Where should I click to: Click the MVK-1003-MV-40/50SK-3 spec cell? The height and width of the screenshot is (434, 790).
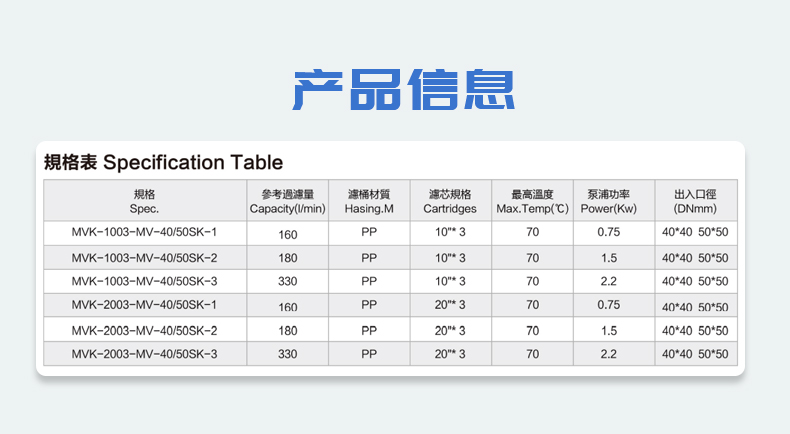(x=144, y=281)
